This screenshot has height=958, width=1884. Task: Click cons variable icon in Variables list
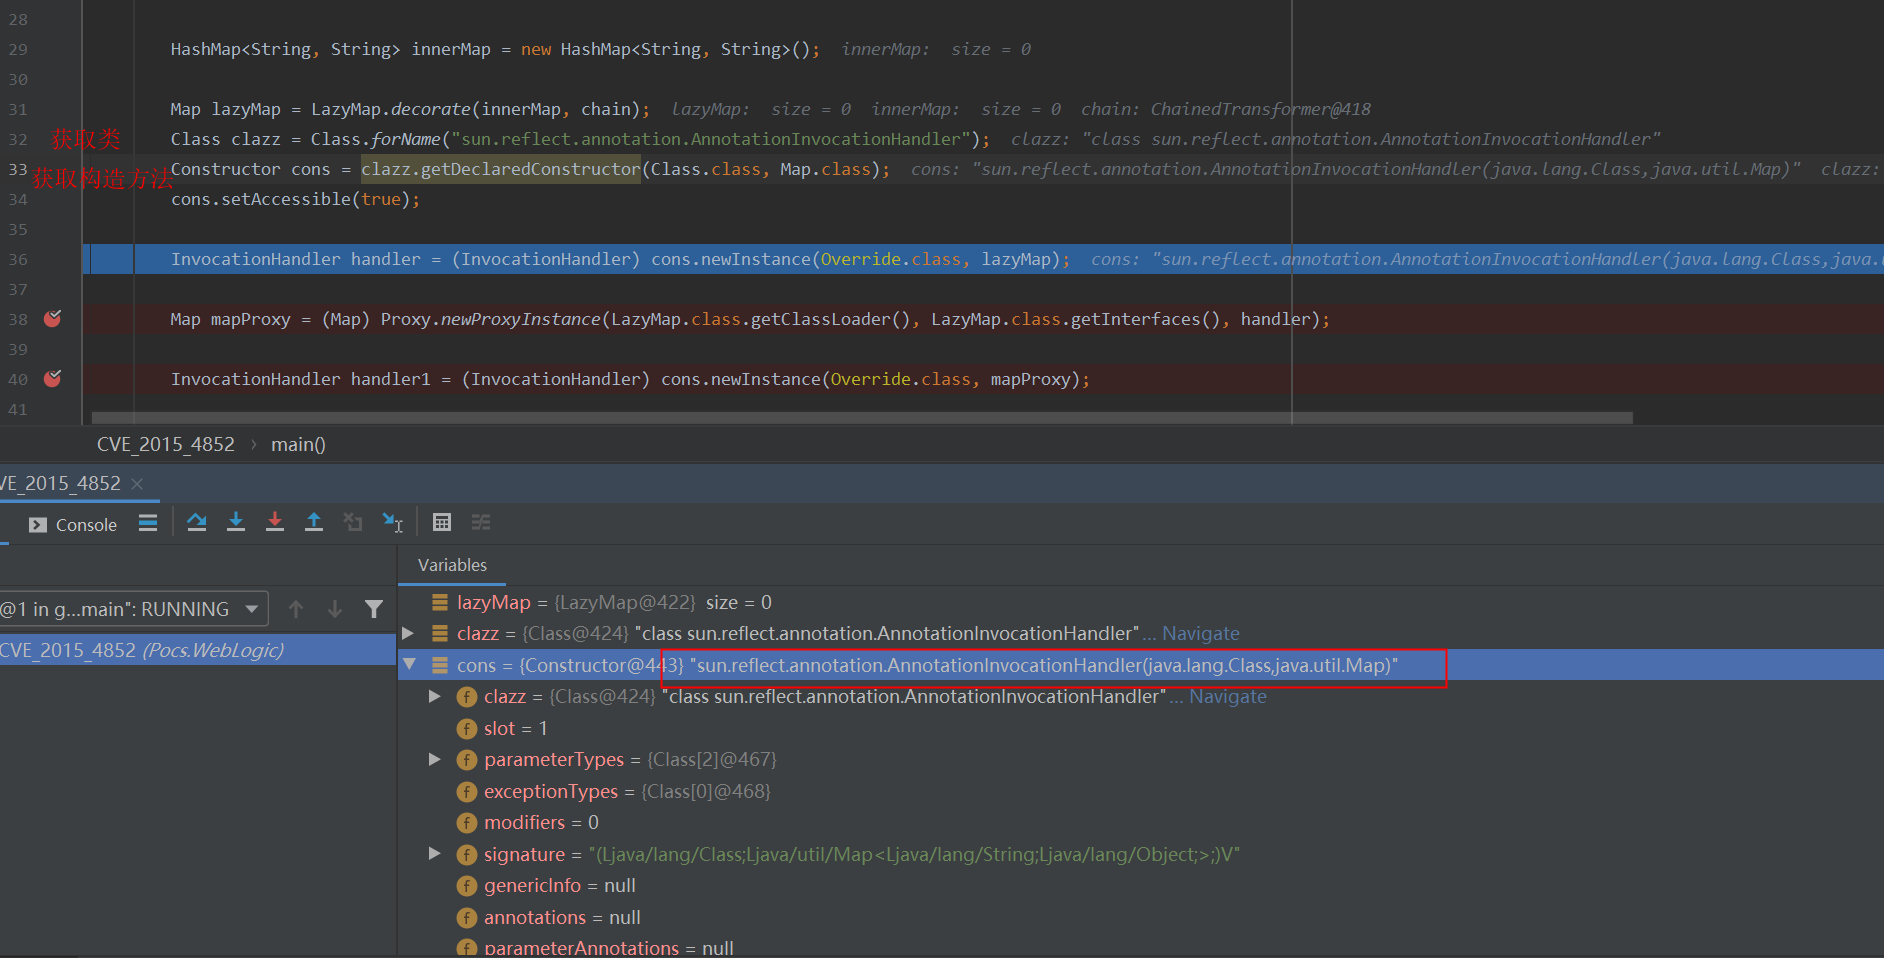click(440, 665)
